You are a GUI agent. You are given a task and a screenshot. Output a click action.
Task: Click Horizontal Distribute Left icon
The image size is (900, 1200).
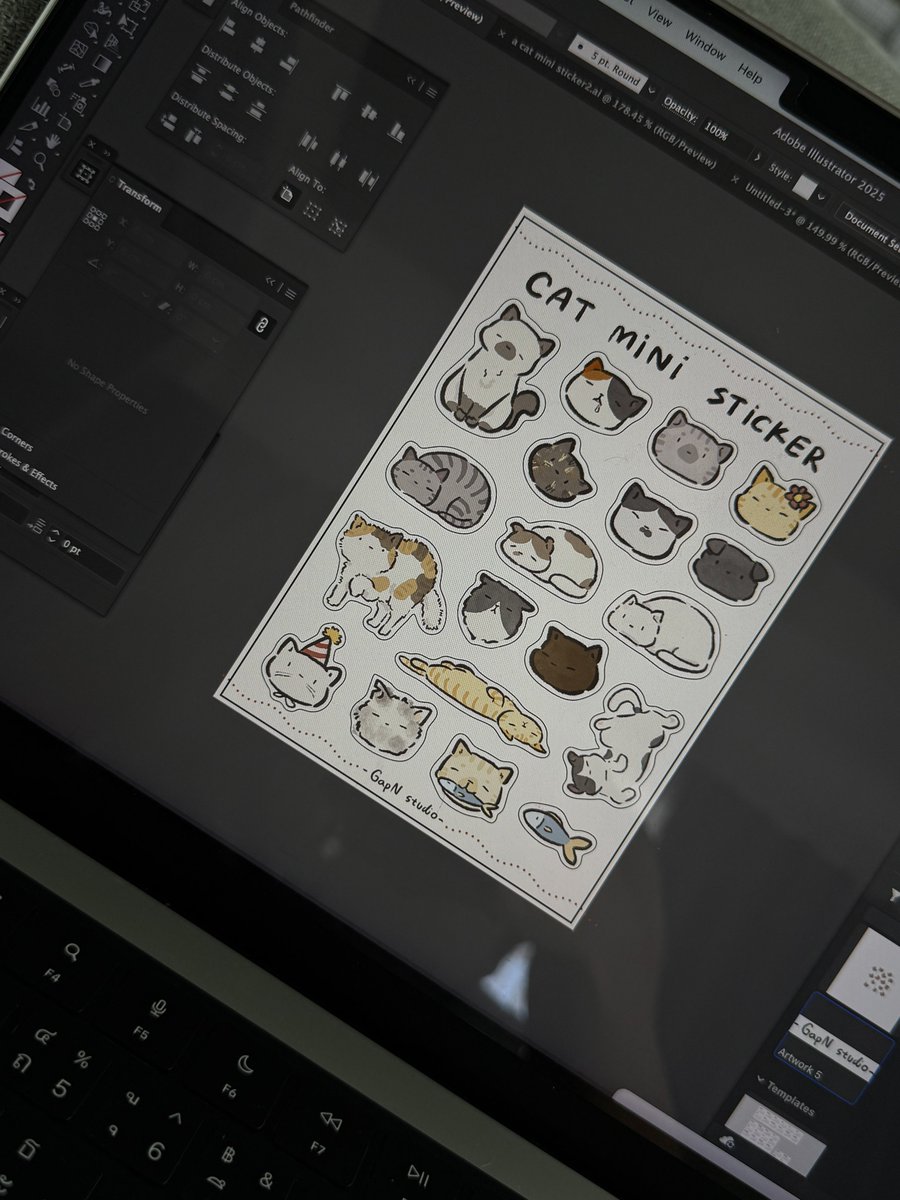tap(308, 141)
